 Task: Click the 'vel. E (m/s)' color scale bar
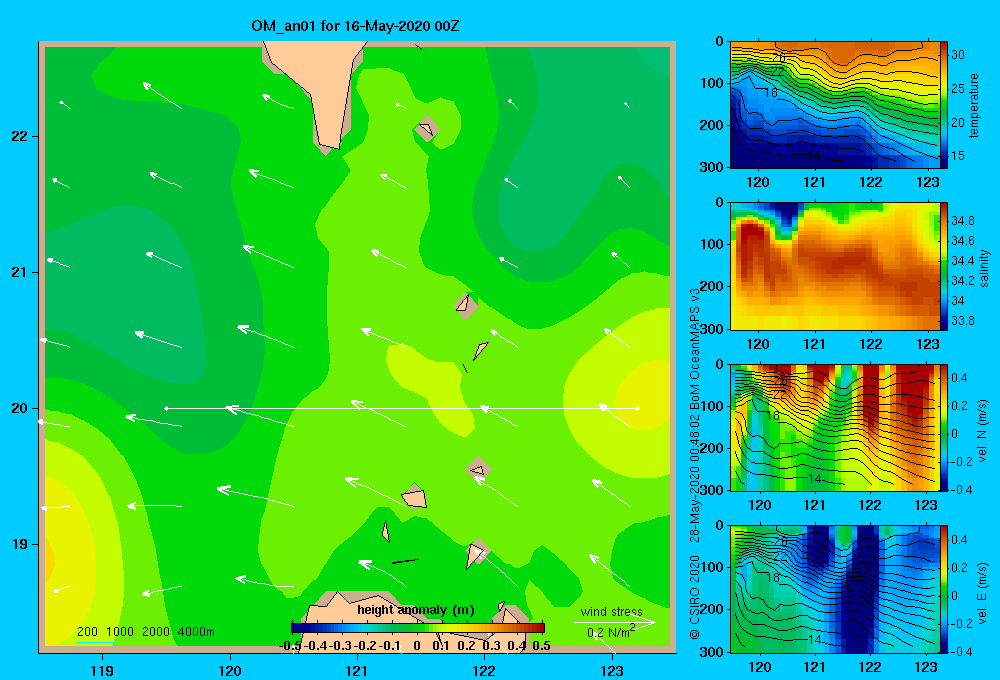pos(944,589)
